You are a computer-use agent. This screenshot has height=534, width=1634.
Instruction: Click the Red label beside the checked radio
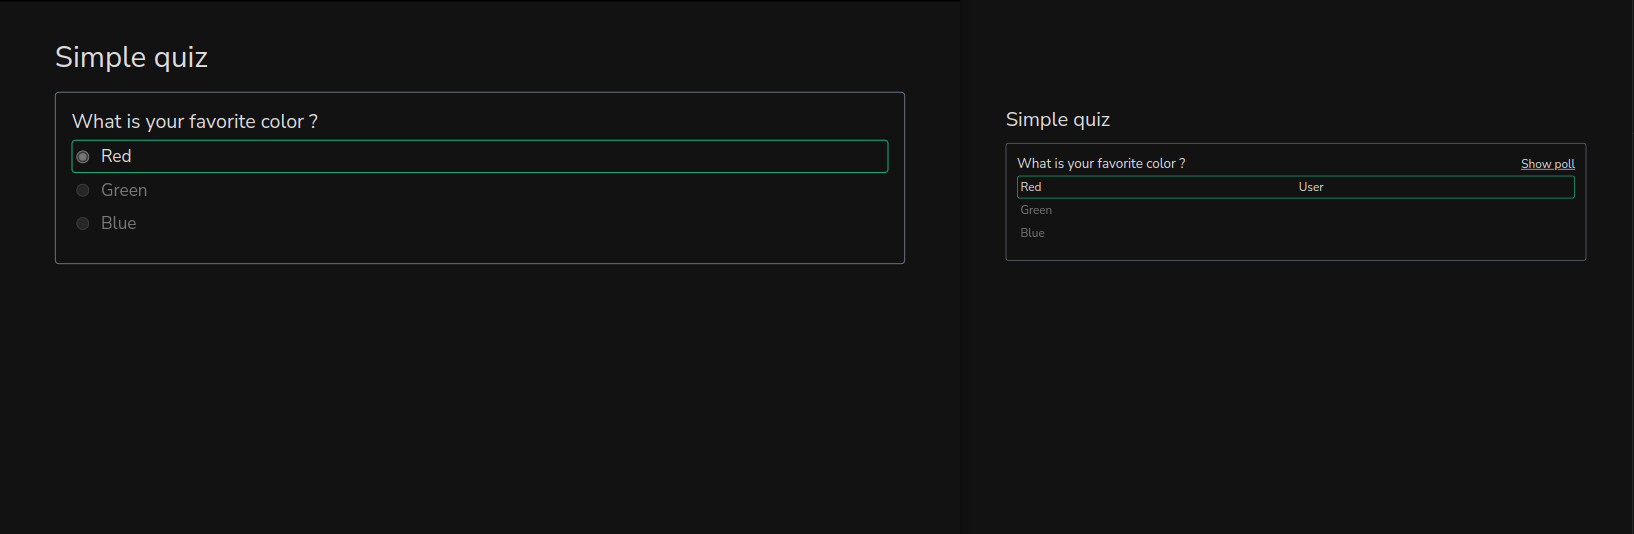pyautogui.click(x=116, y=156)
